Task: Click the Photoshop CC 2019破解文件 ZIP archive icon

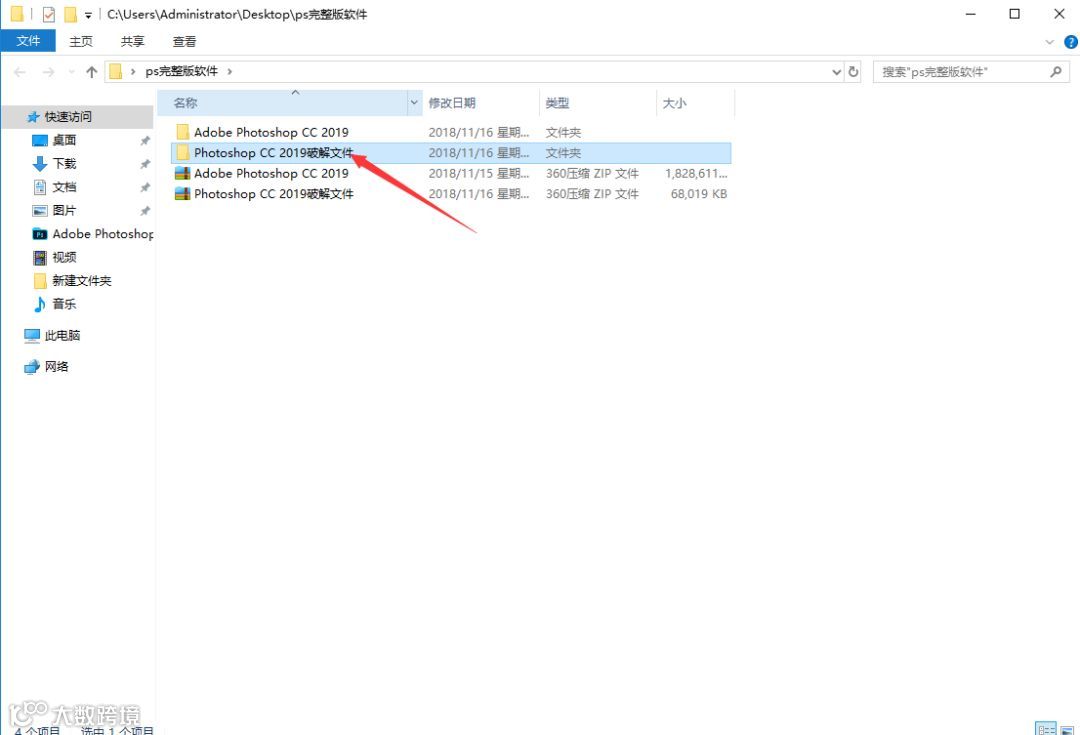Action: pyautogui.click(x=183, y=194)
